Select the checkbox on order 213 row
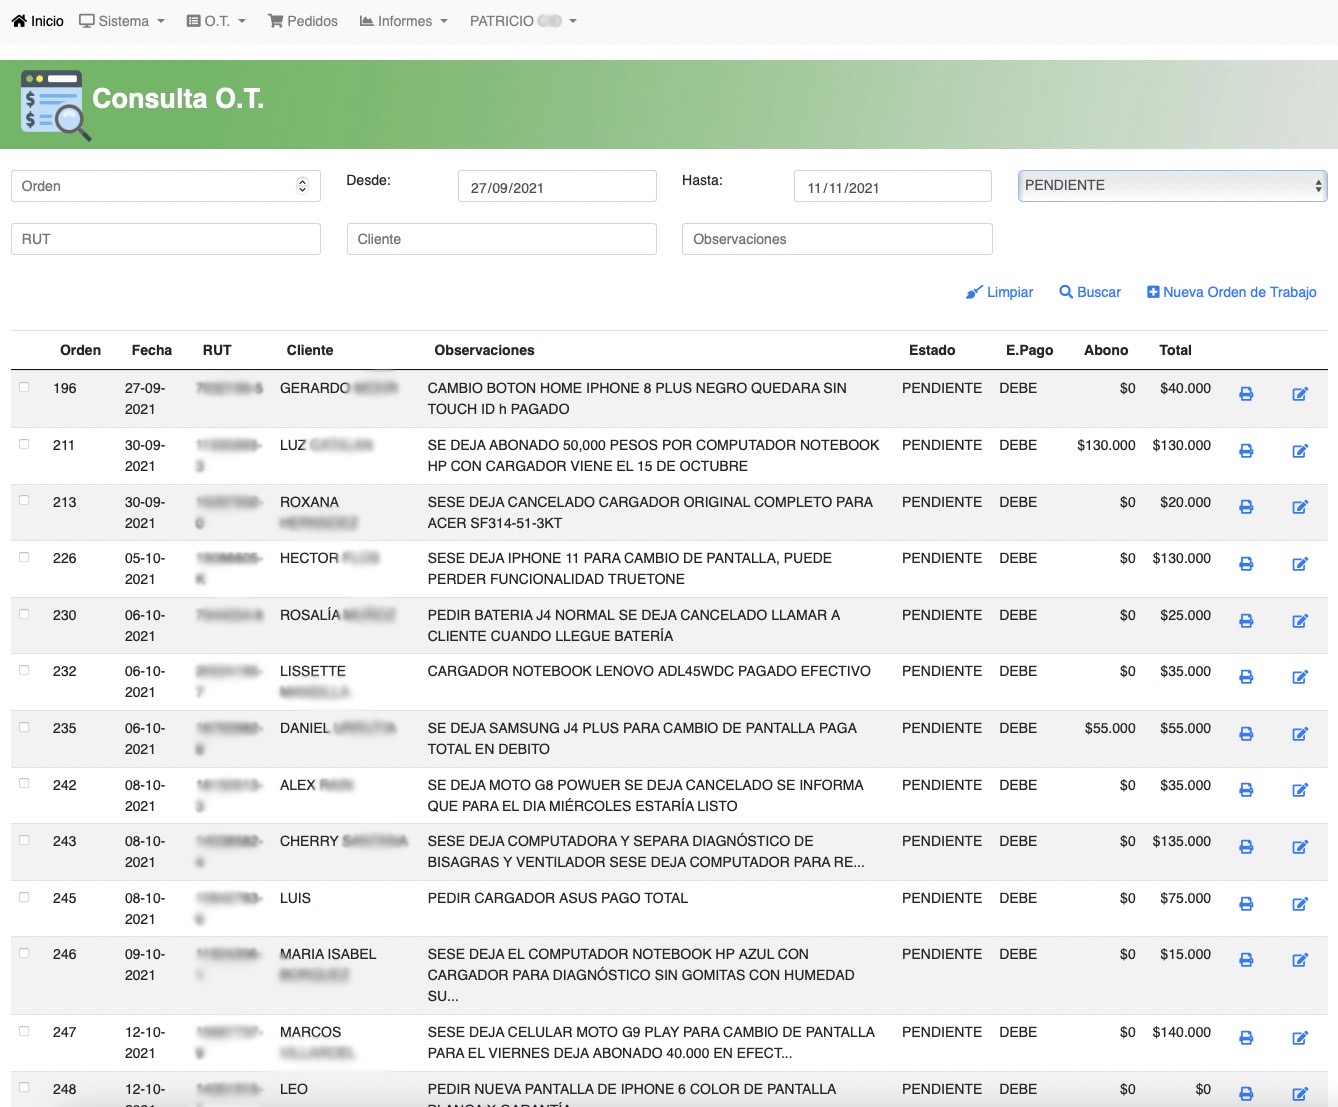This screenshot has height=1107, width=1338. coord(24,500)
